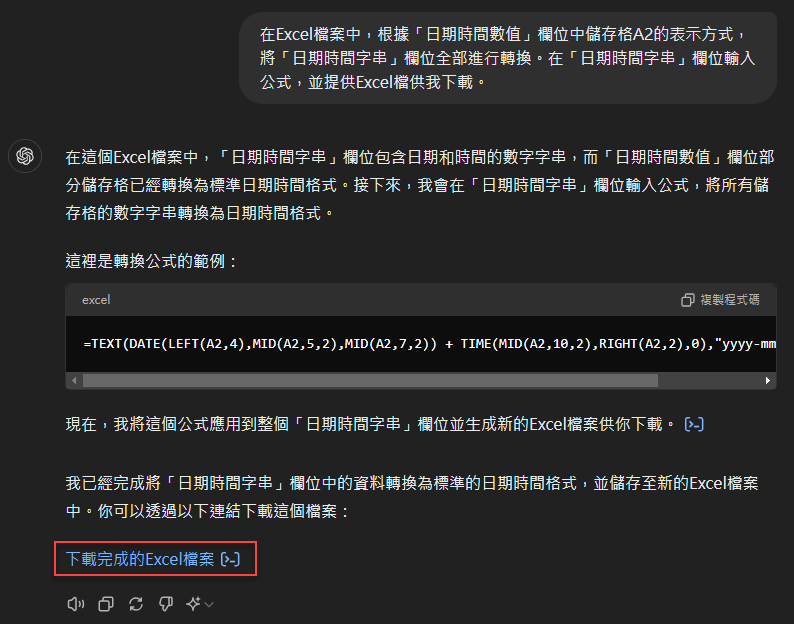Click the user prompt message bubble
This screenshot has height=624, width=794.
pos(507,58)
